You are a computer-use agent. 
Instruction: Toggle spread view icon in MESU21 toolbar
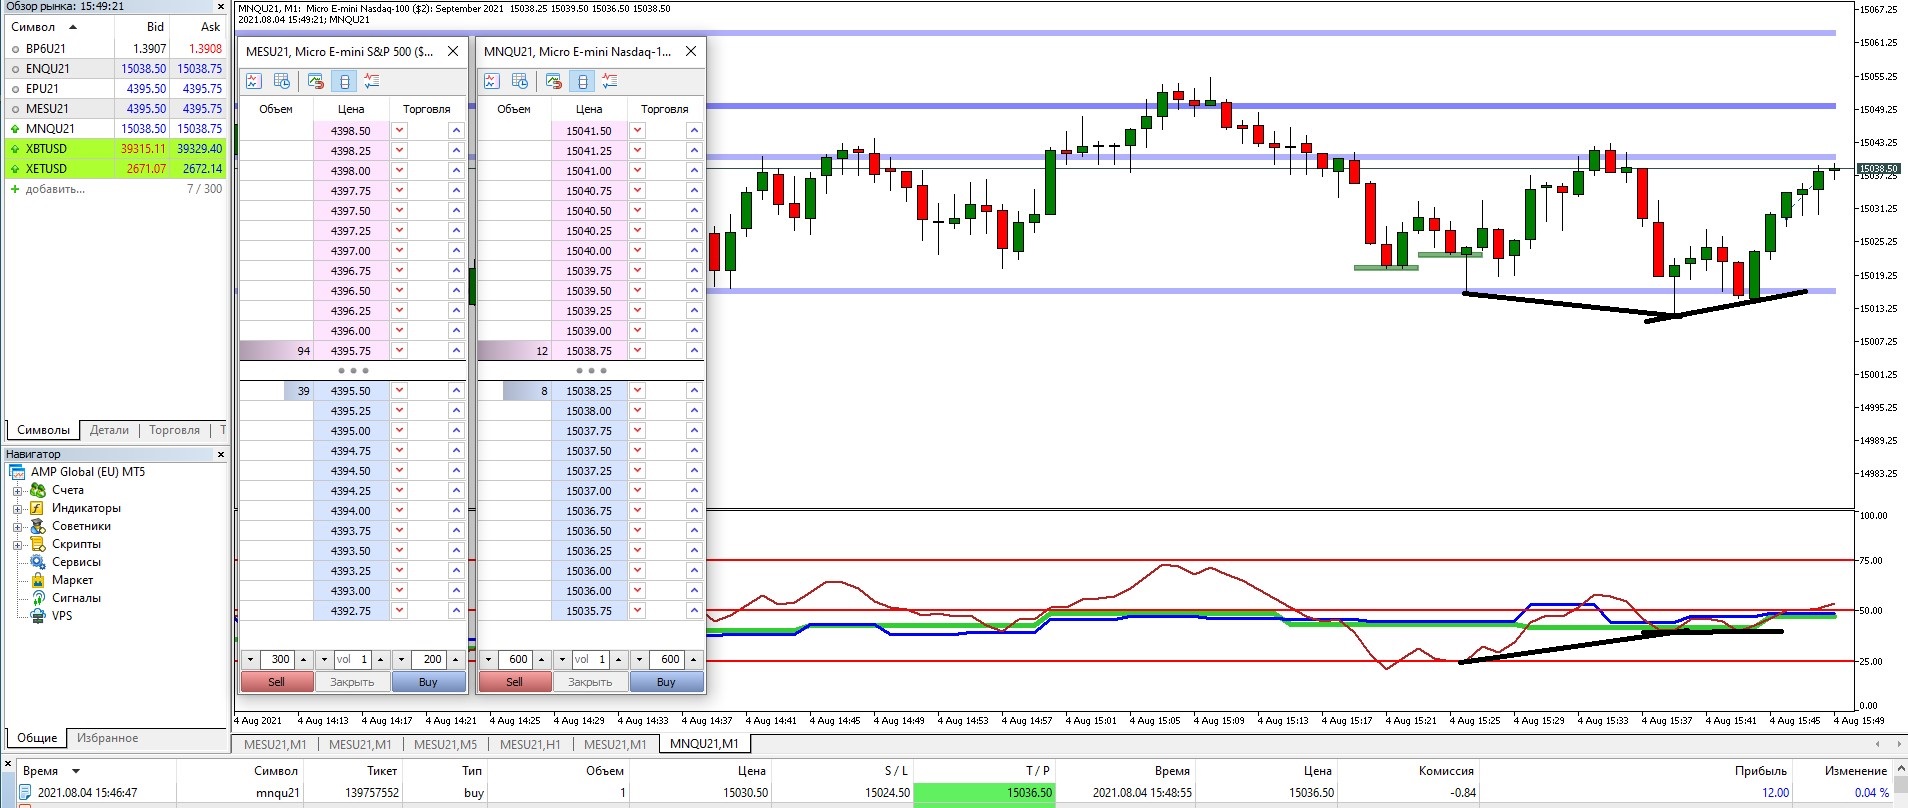click(x=344, y=81)
